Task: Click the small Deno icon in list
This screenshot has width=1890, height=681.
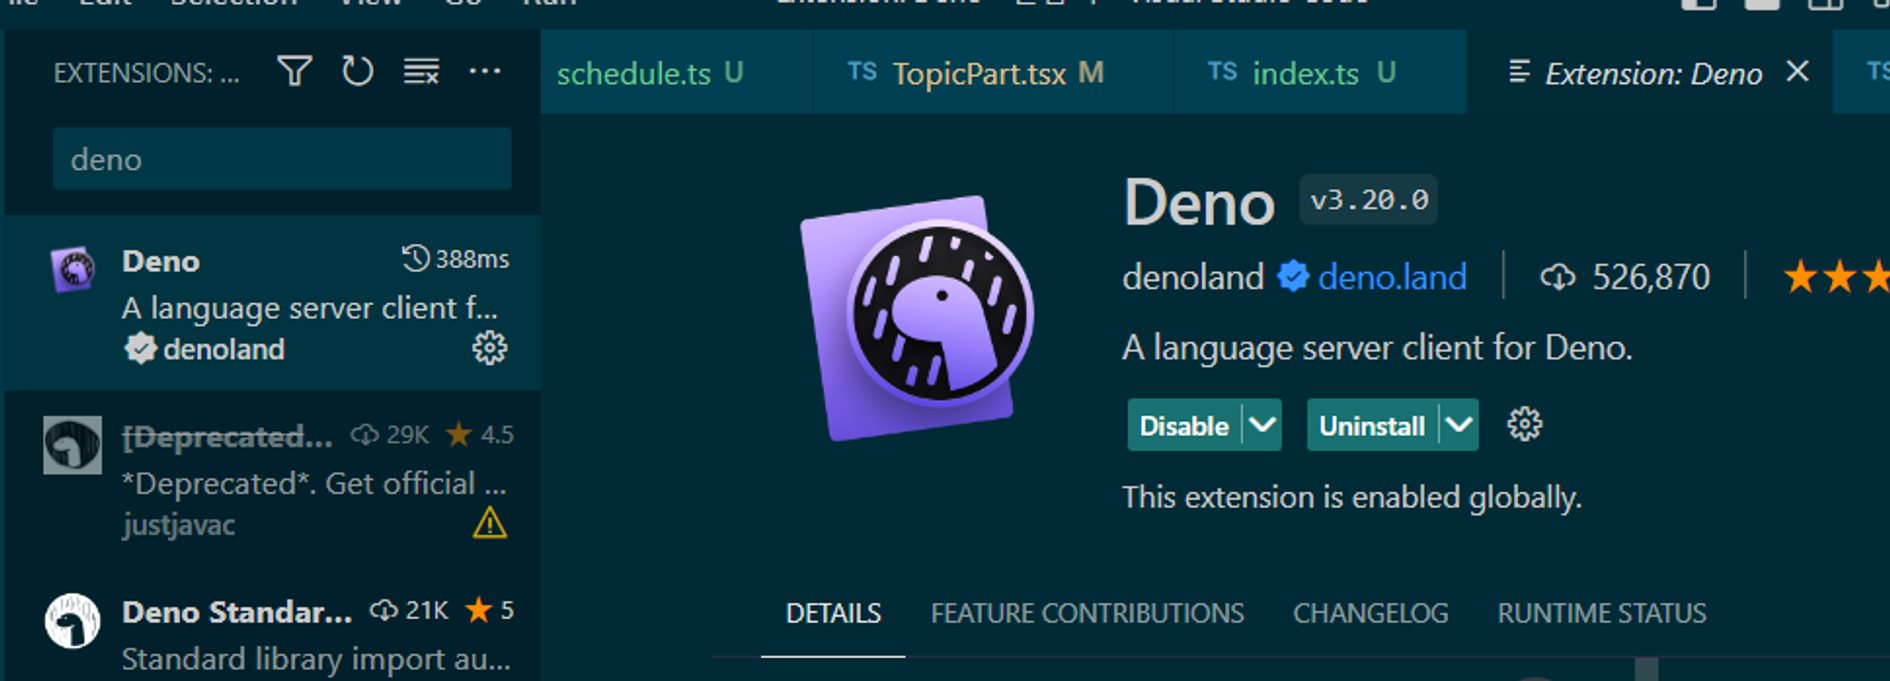Action: click(73, 269)
